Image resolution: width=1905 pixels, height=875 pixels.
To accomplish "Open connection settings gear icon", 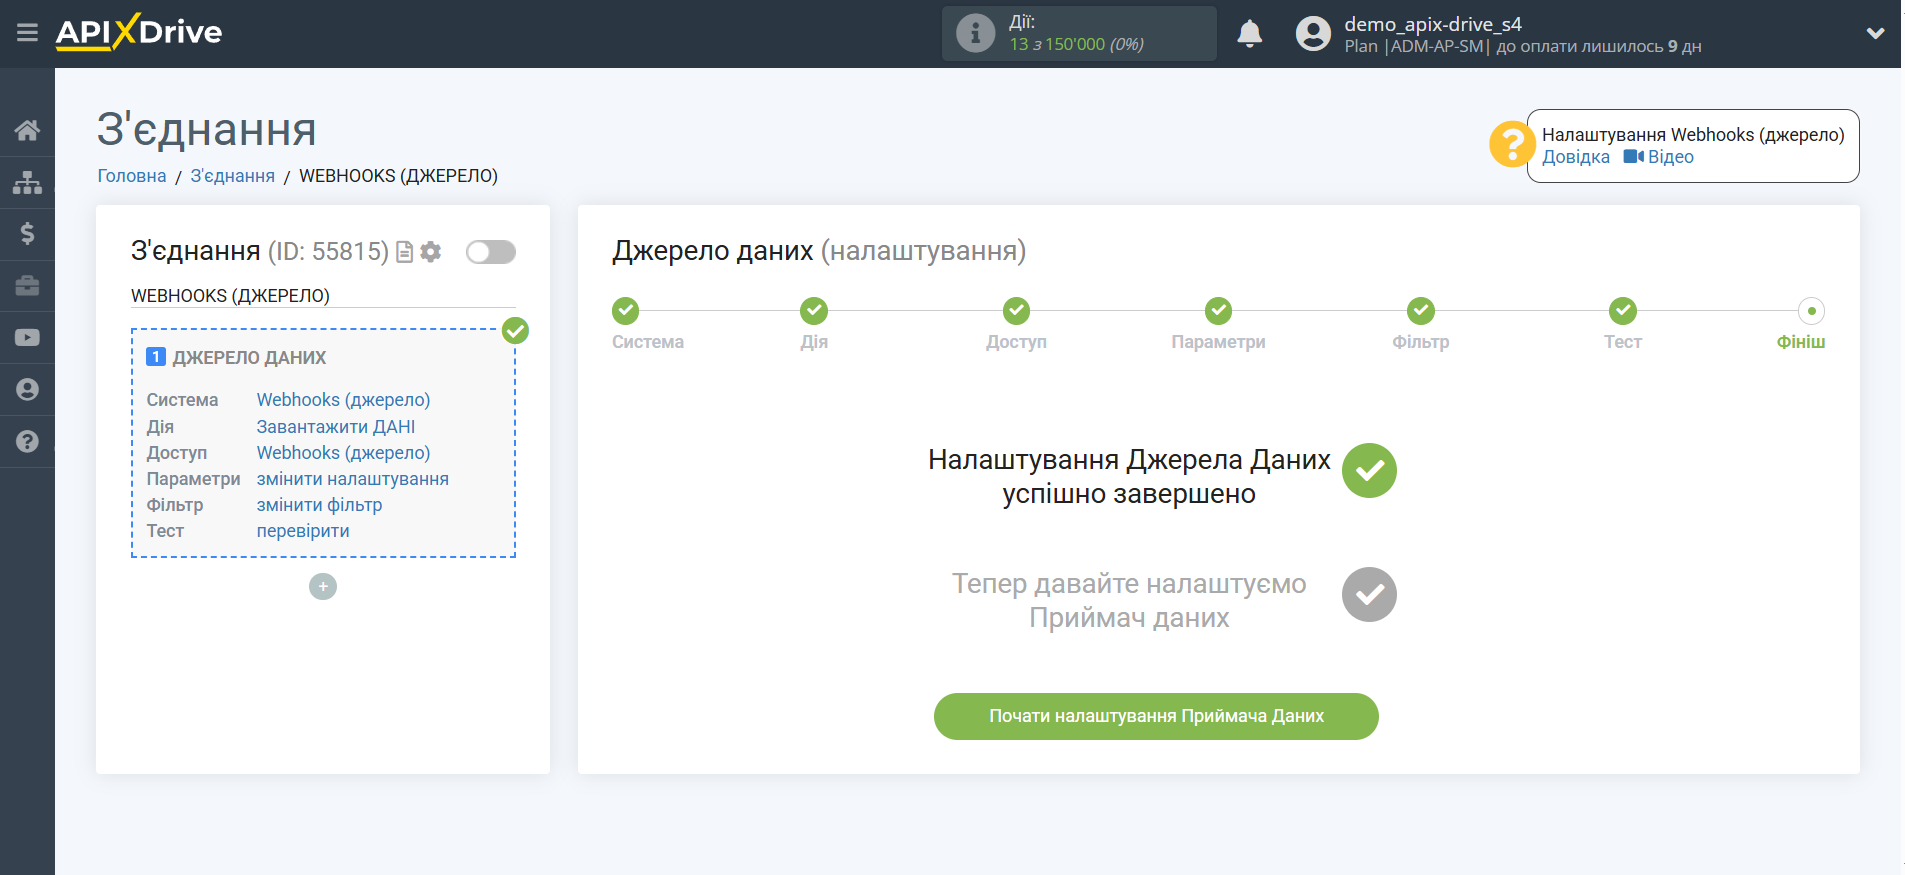I will point(431,252).
